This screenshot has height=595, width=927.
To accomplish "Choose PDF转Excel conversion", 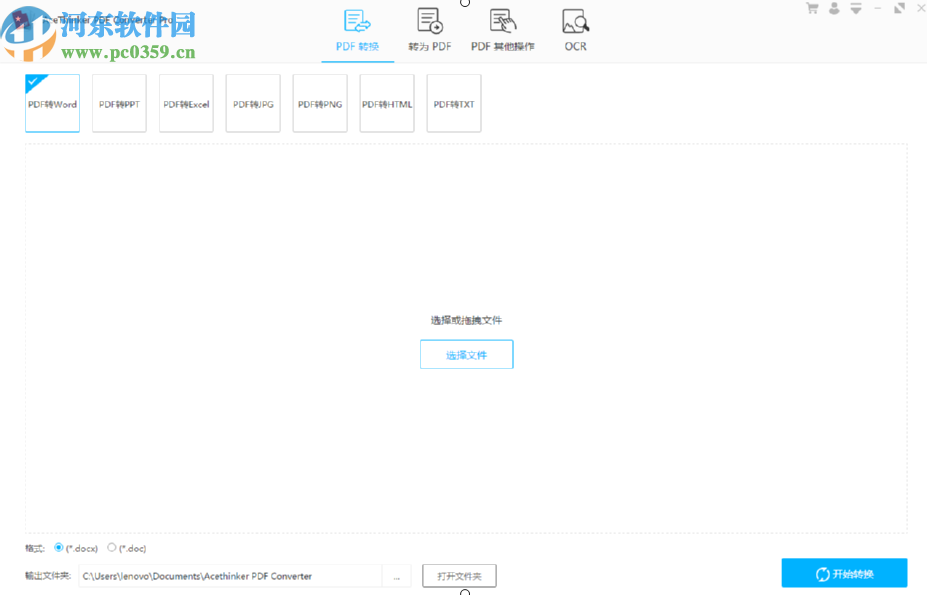I will click(186, 104).
